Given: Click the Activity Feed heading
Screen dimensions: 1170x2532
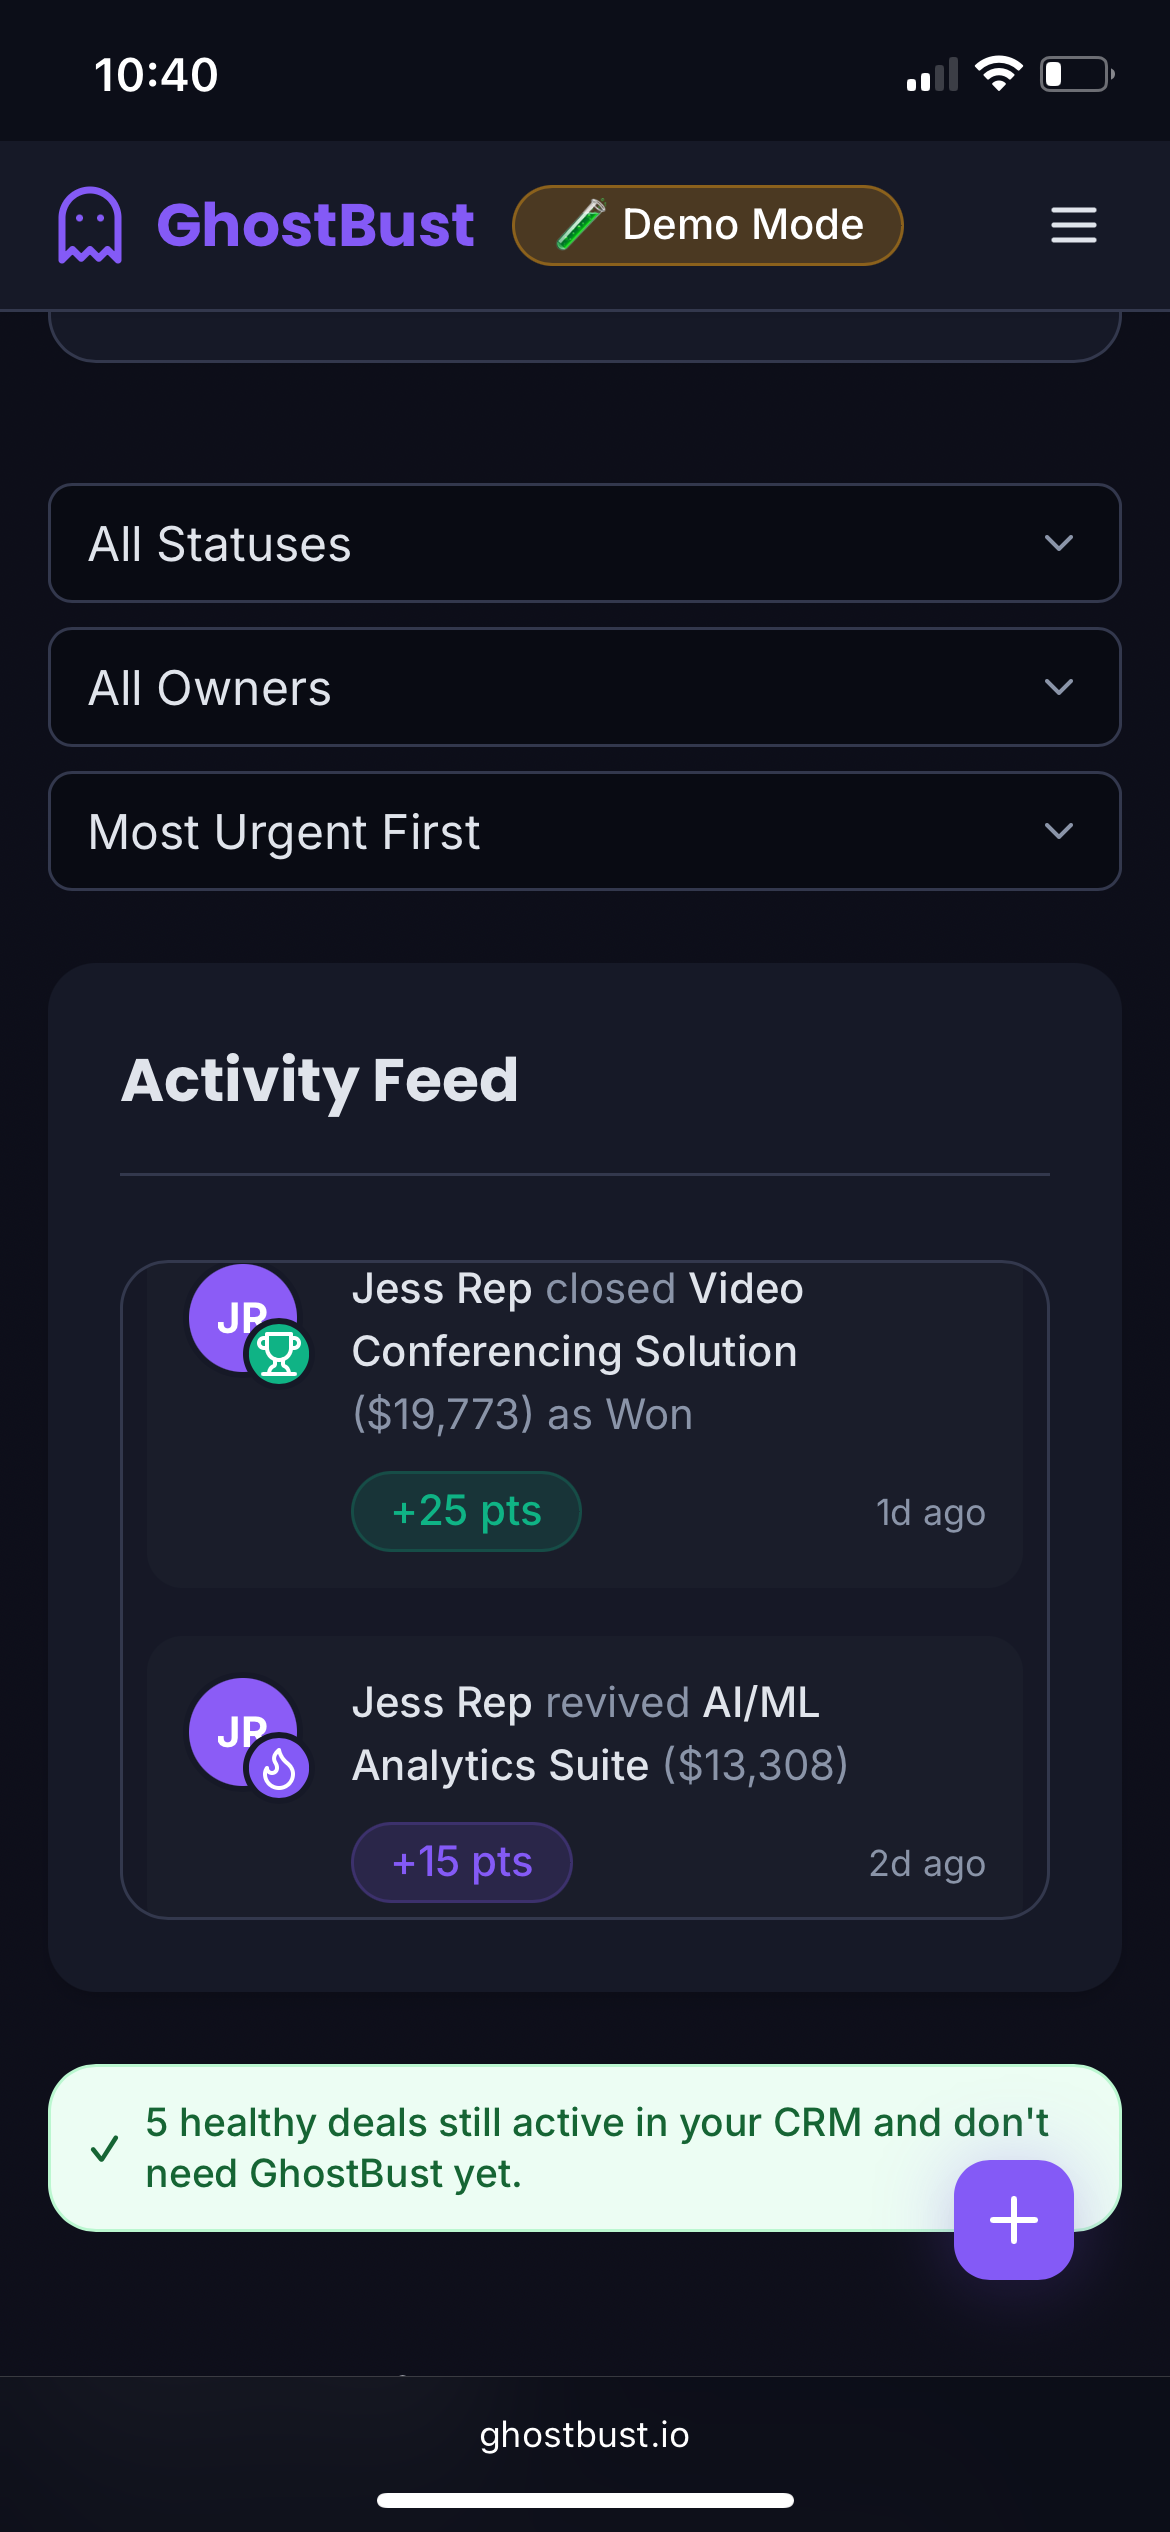Looking at the screenshot, I should point(320,1080).
